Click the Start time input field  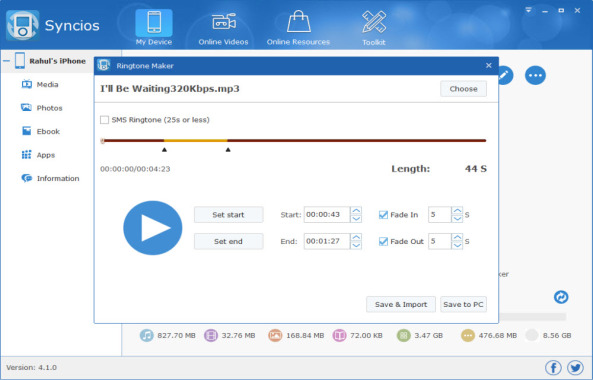point(327,214)
